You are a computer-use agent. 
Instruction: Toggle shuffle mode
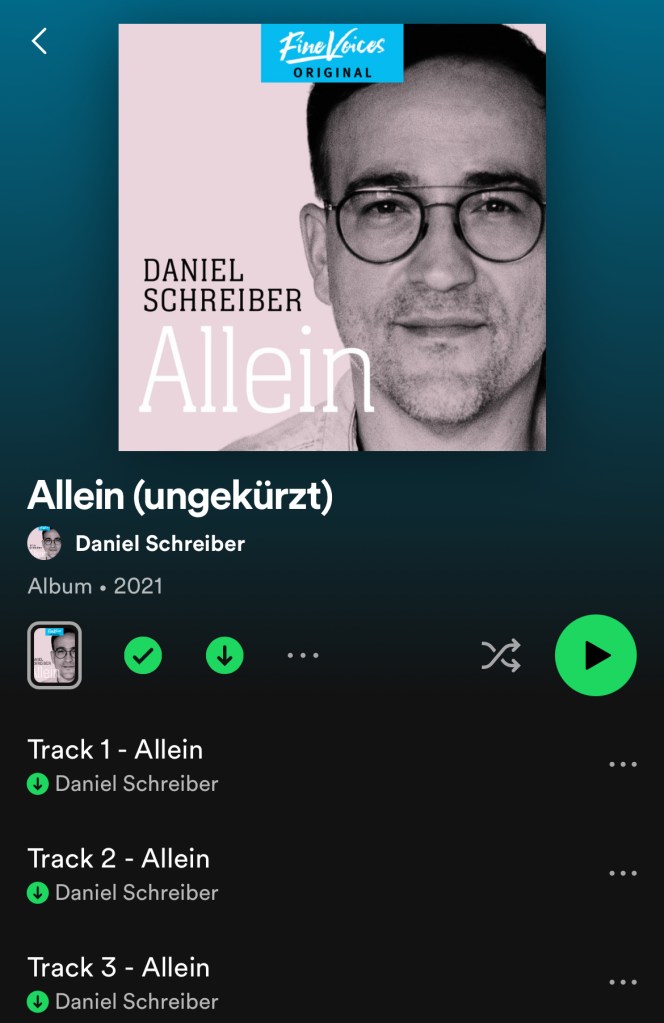point(501,655)
